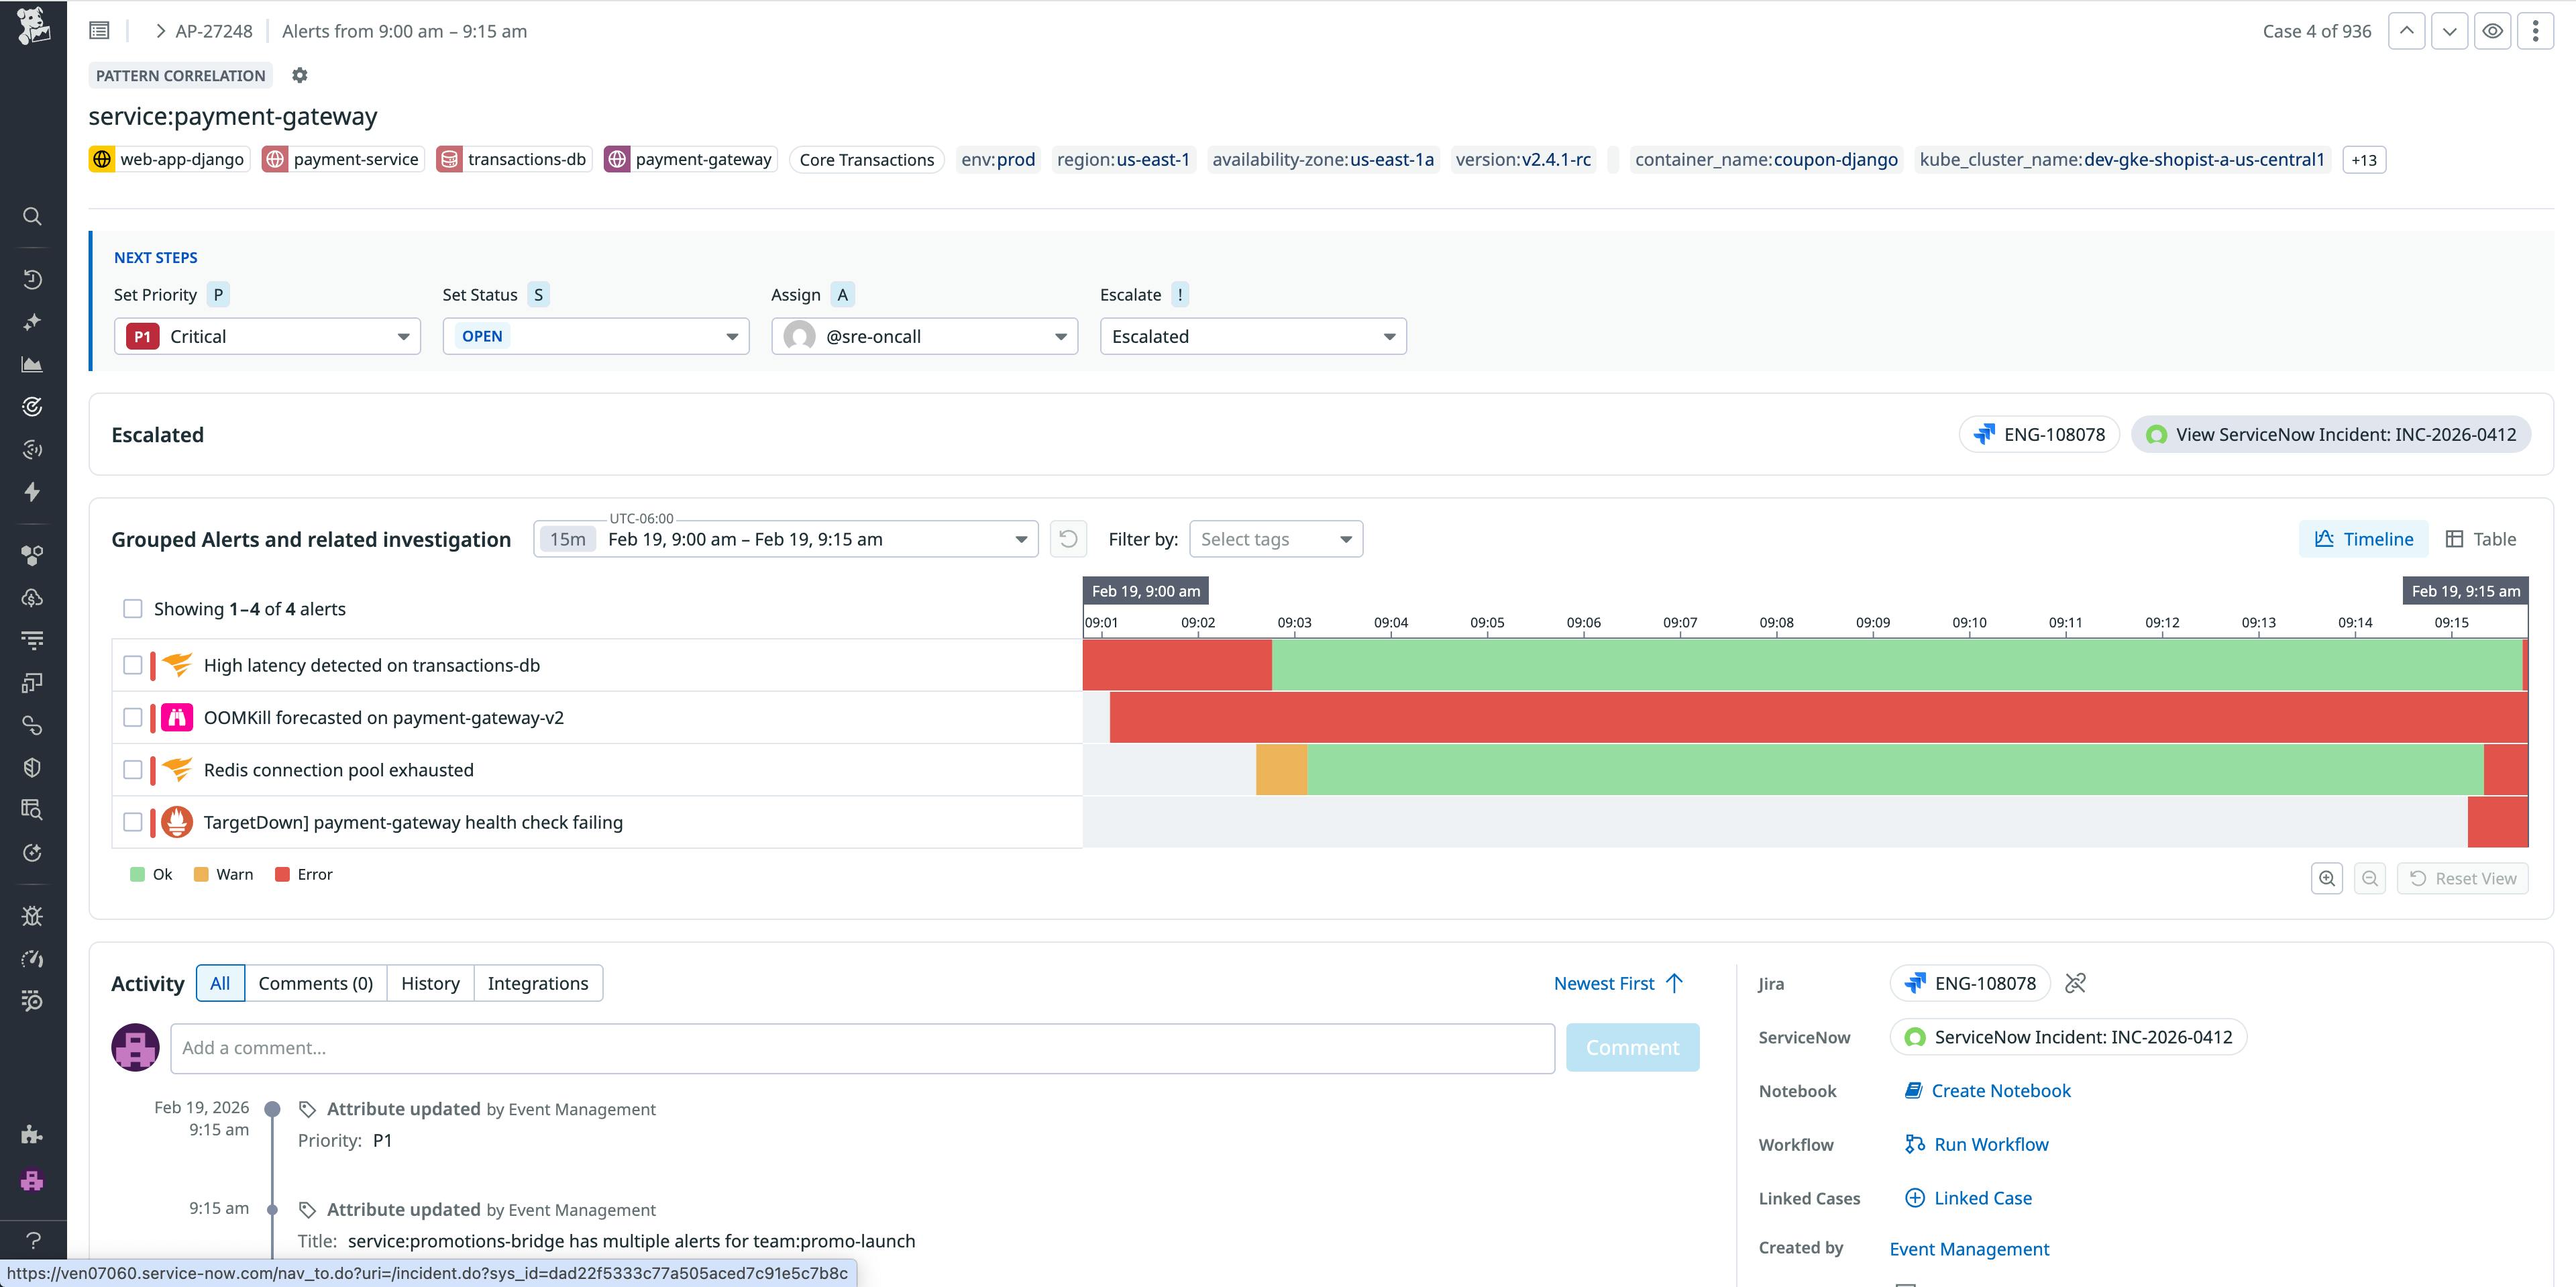Open the Select tags filter dropdown
Viewport: 2576px width, 1287px height.
(1276, 538)
